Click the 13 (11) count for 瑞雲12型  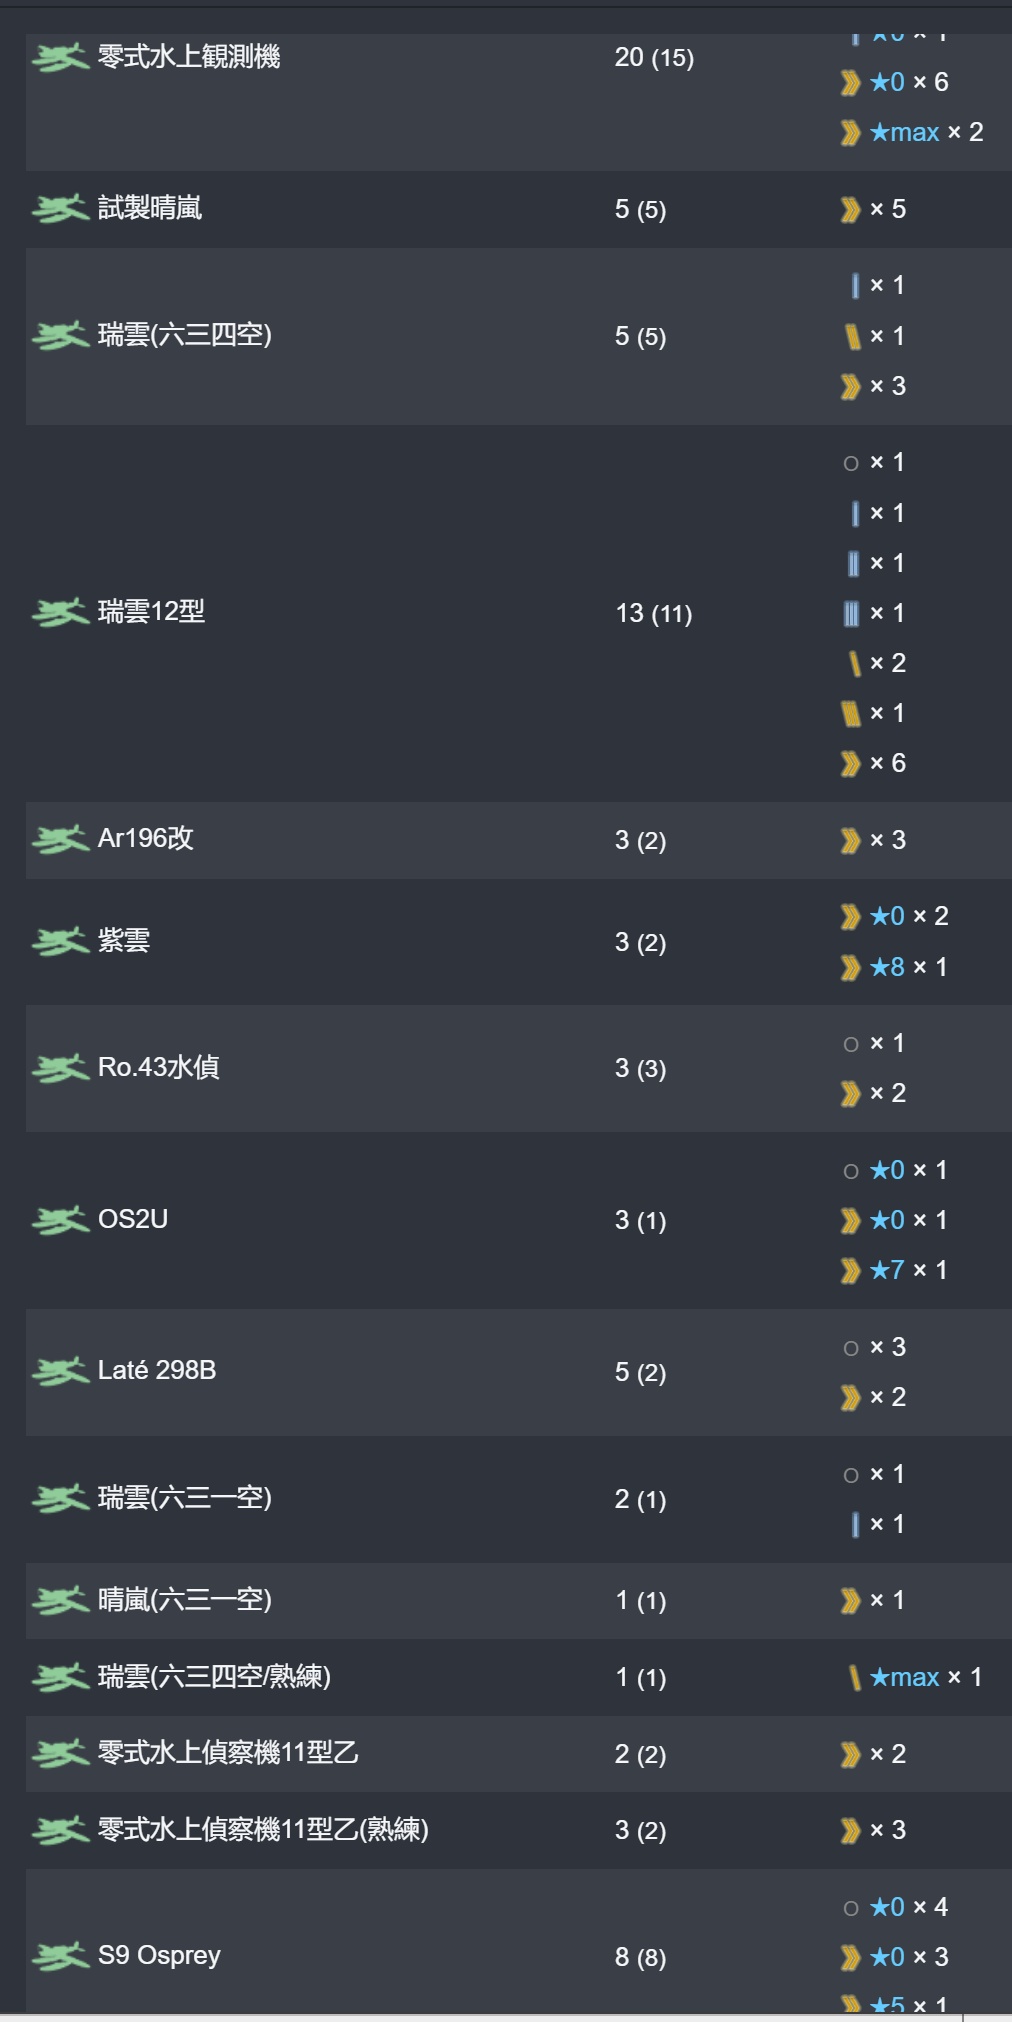pyautogui.click(x=654, y=613)
